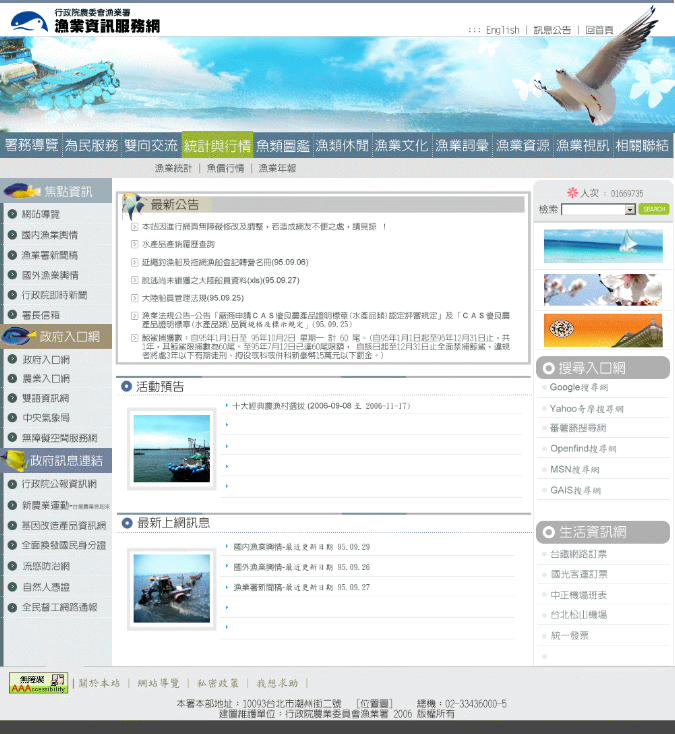Open the Google搜尋網 link
675x734 pixels.
(579, 387)
